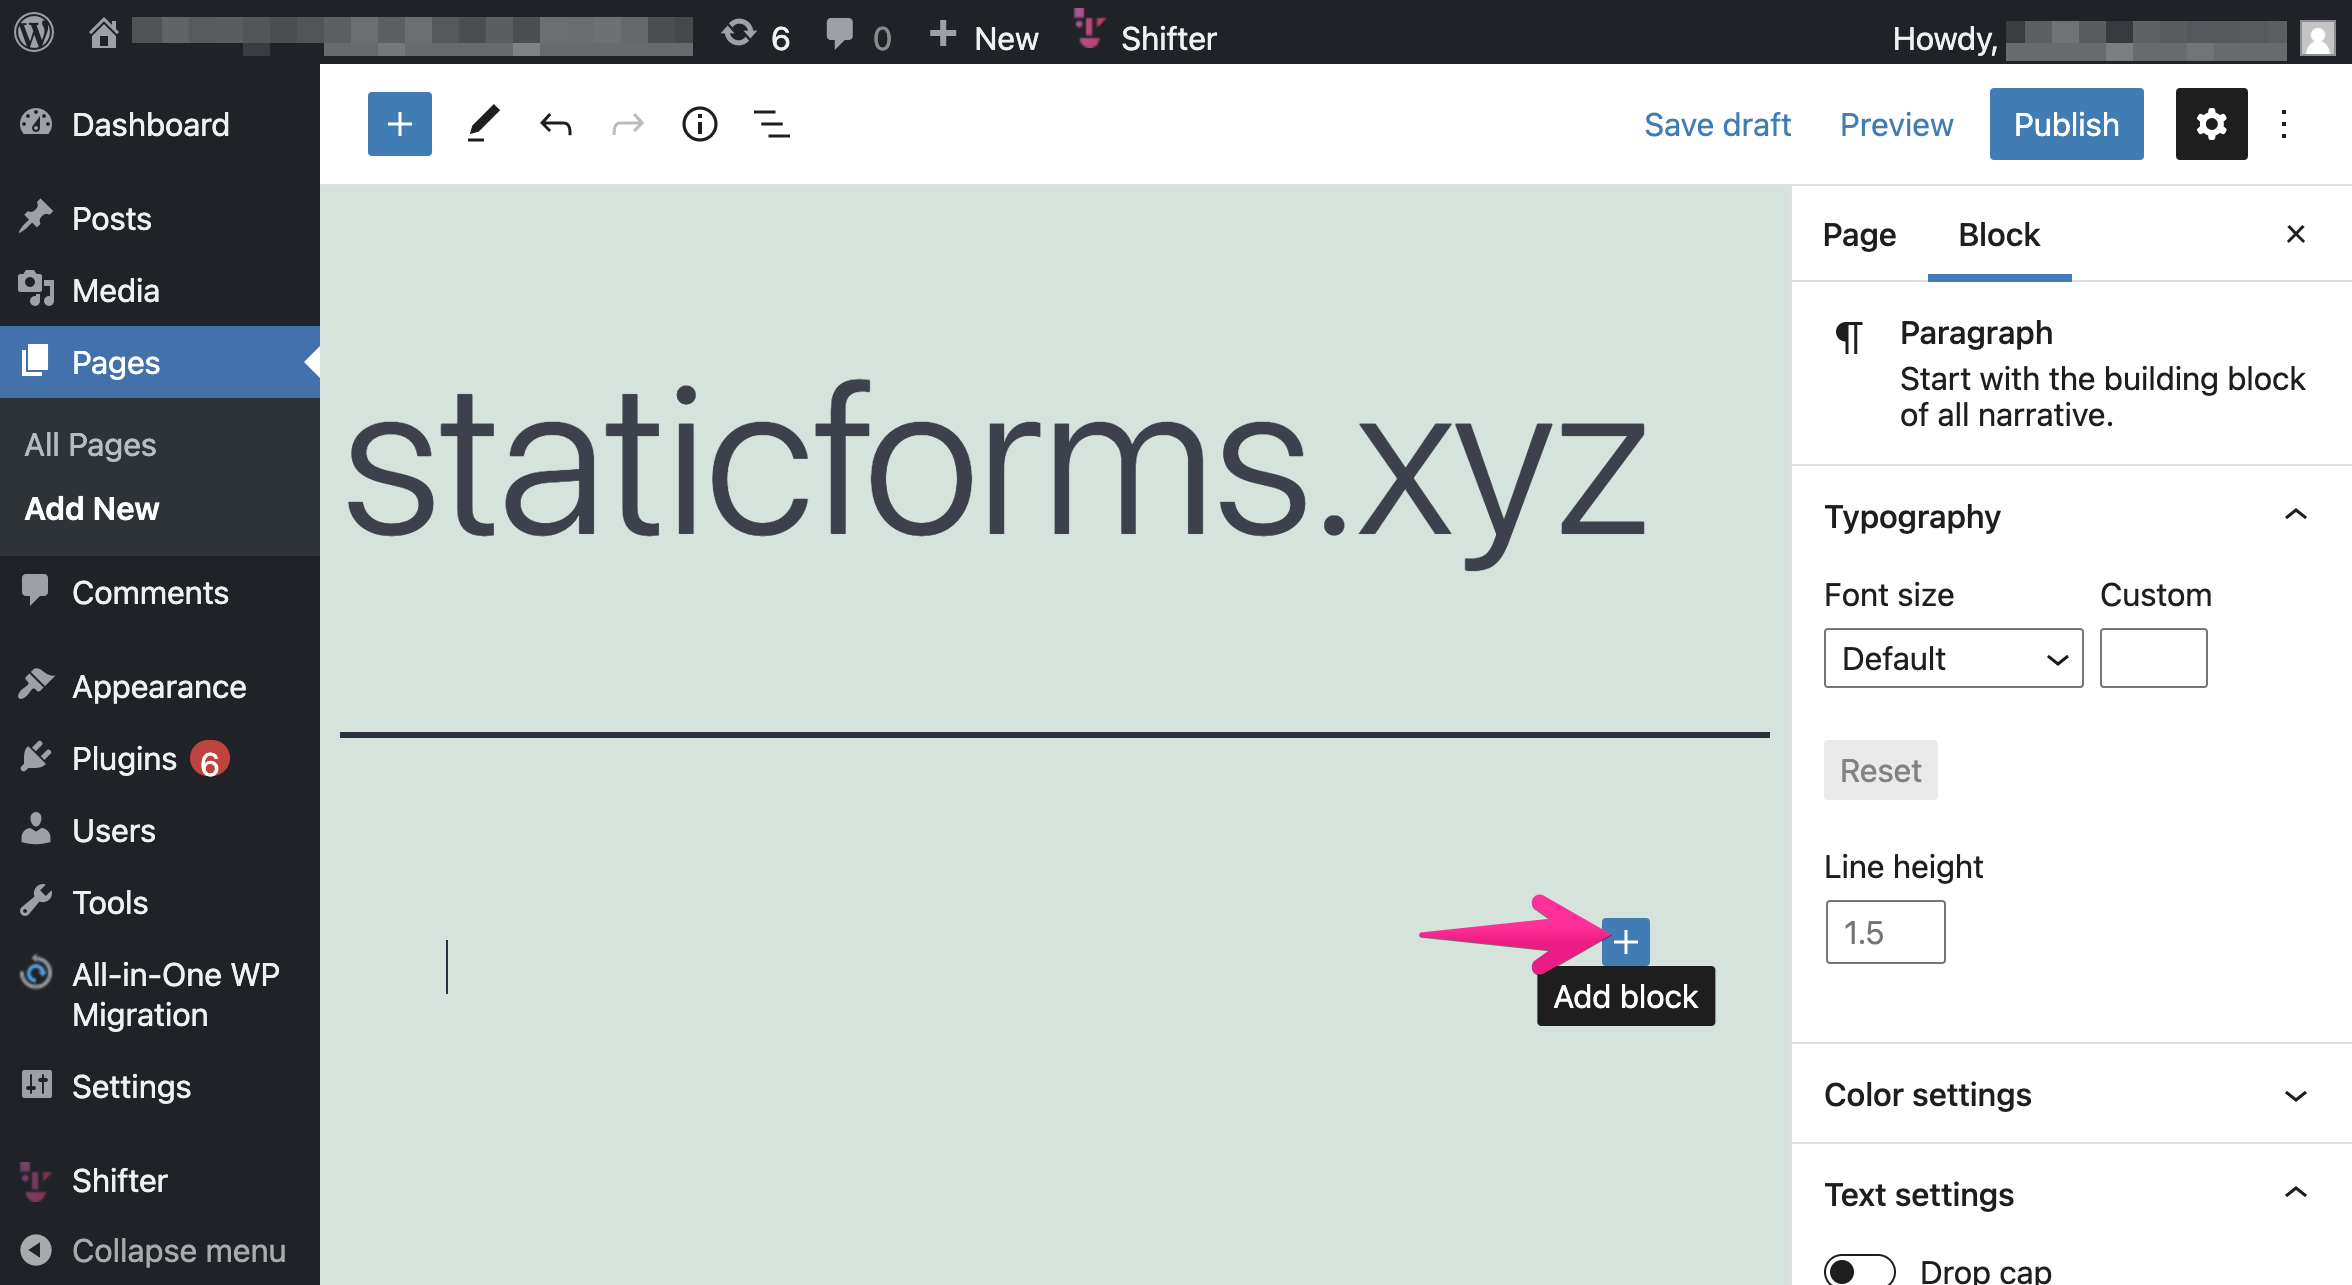Open All Pages submenu link
2352x1285 pixels.
(90, 444)
